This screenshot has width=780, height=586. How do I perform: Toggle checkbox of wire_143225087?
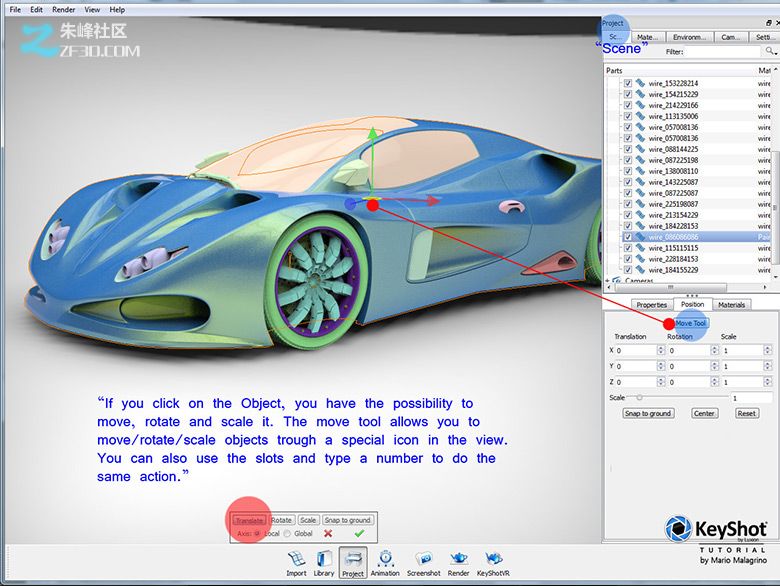pyautogui.click(x=628, y=182)
